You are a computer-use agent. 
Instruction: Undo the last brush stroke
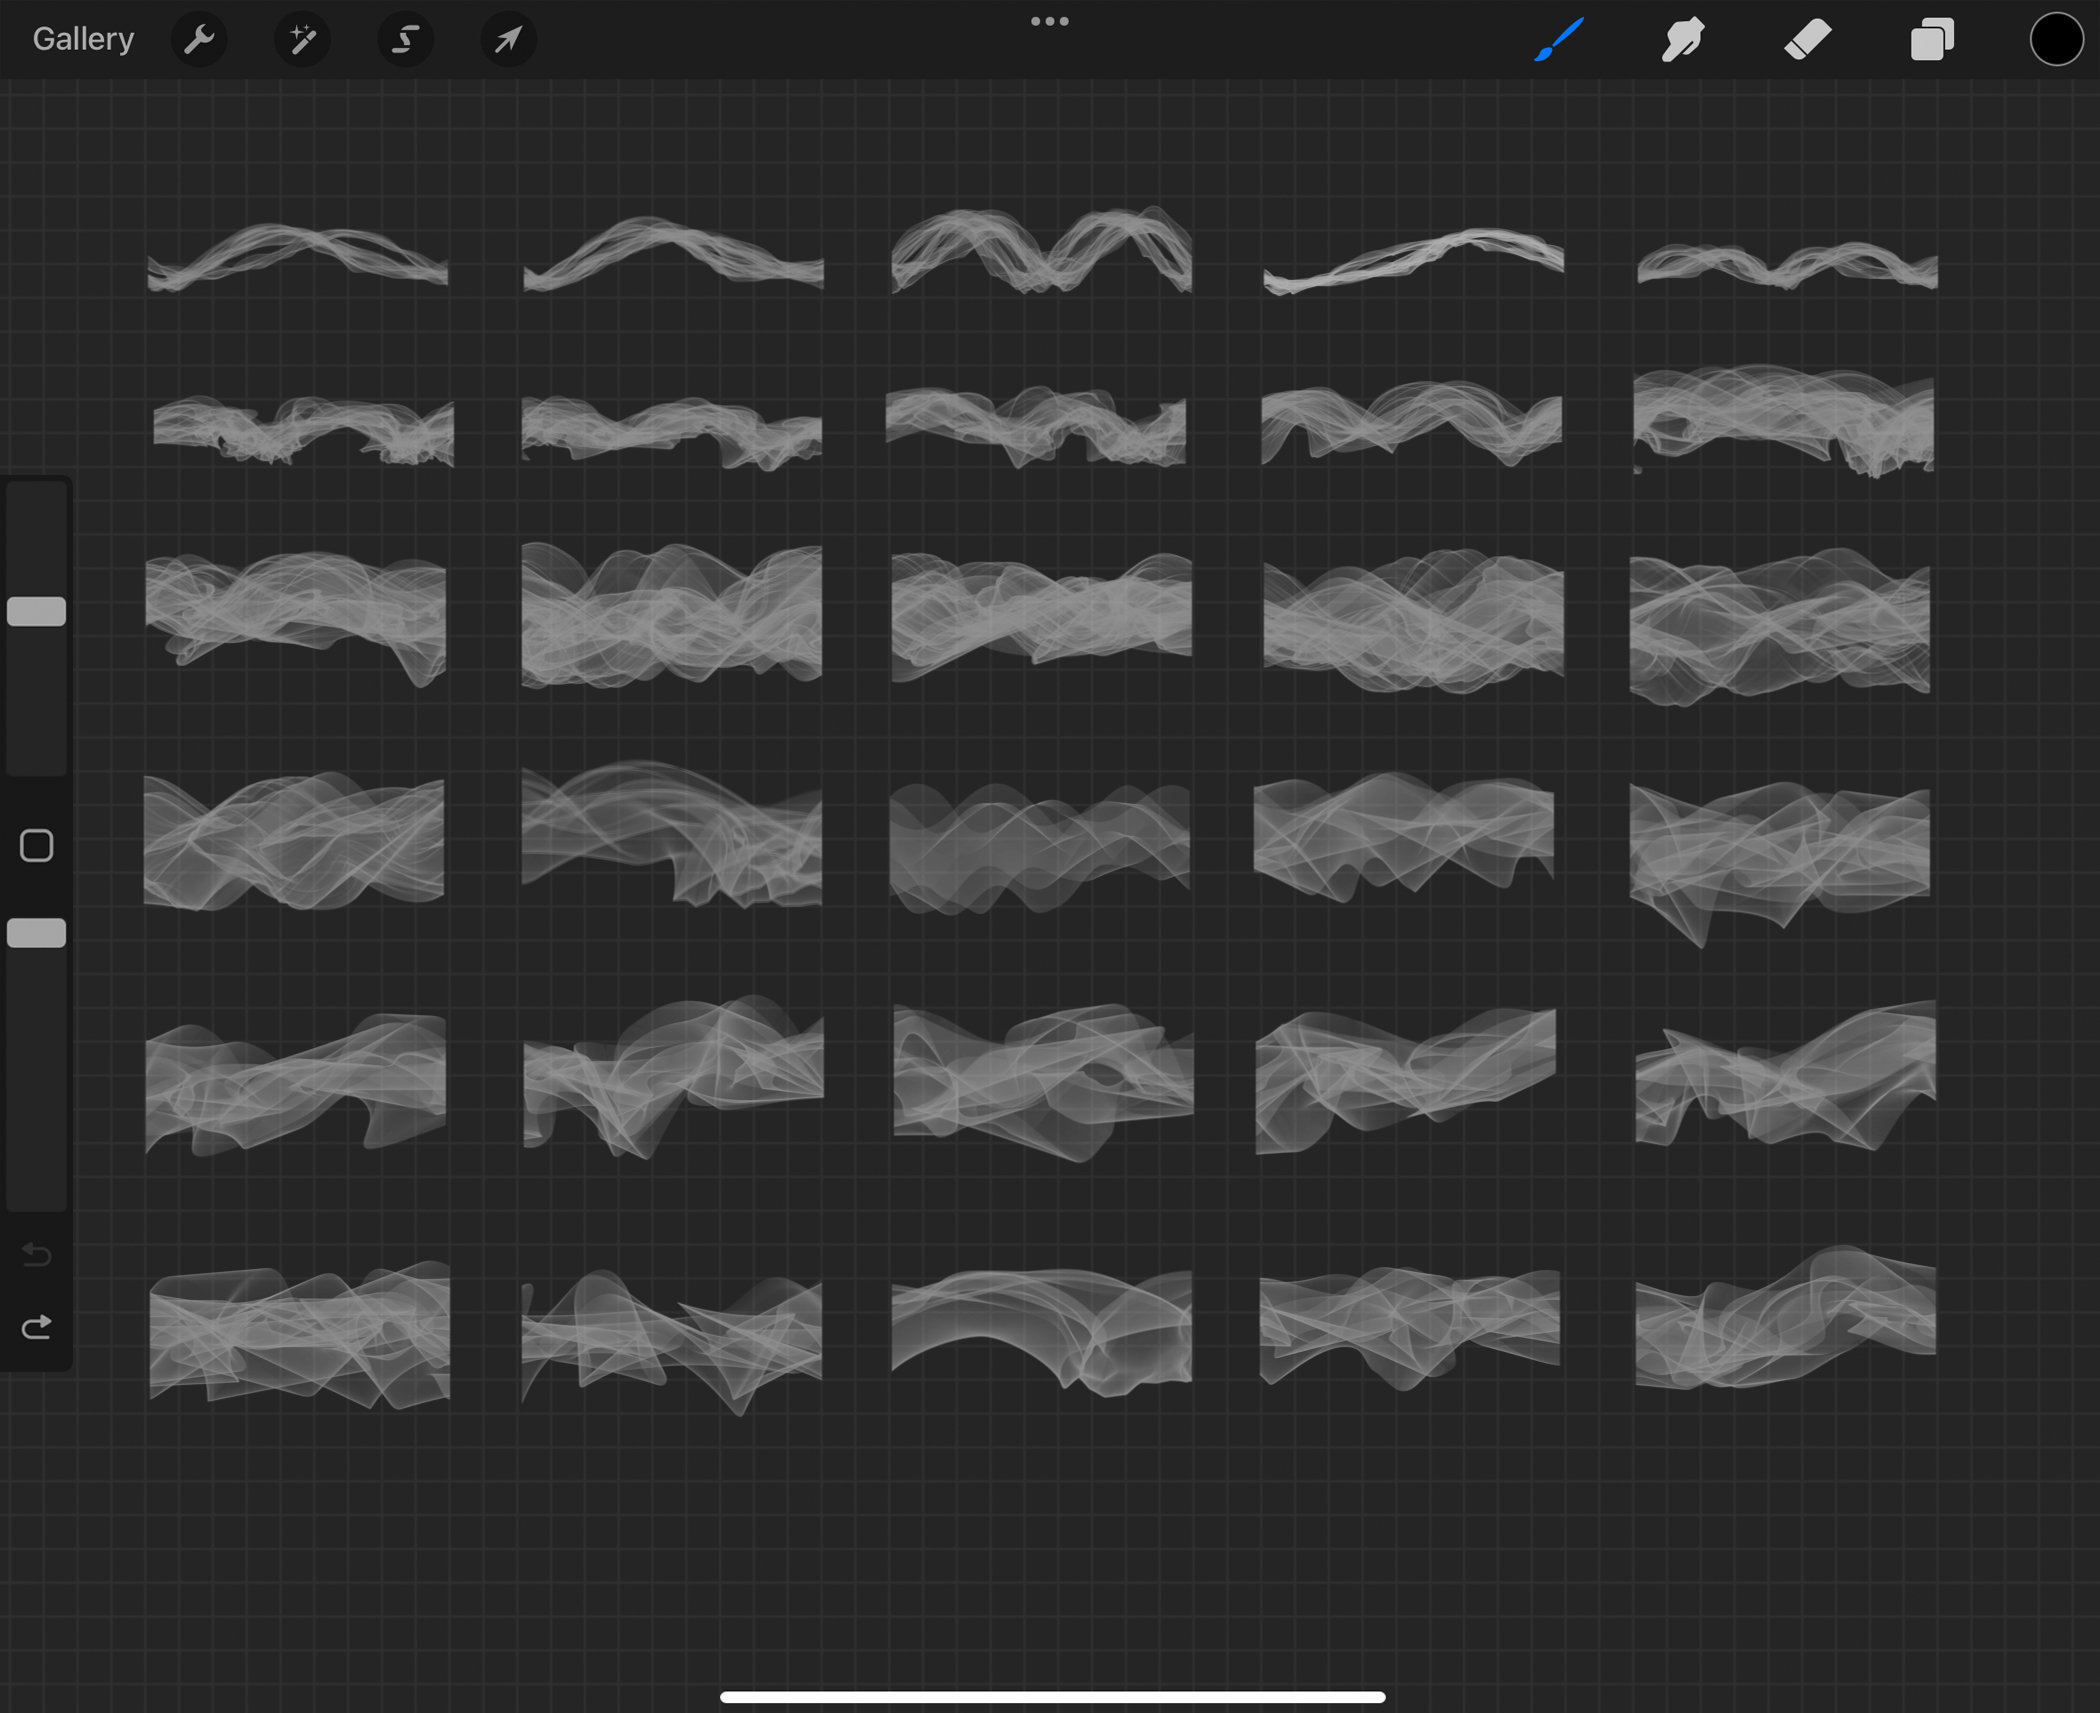[x=37, y=1256]
